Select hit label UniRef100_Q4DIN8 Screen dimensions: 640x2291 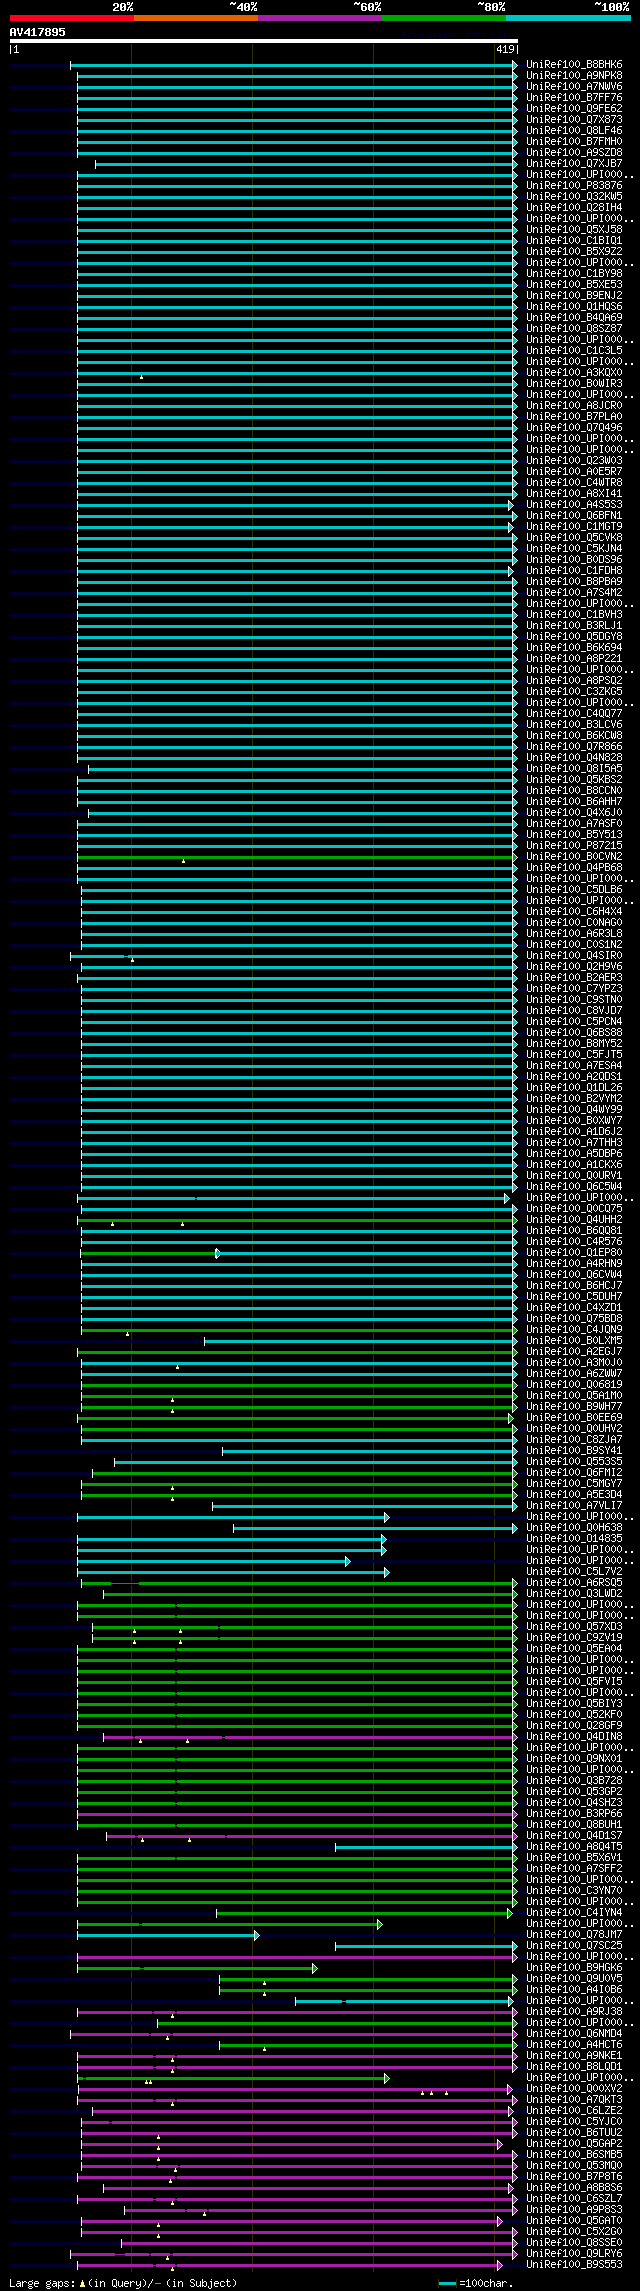click(x=574, y=1737)
